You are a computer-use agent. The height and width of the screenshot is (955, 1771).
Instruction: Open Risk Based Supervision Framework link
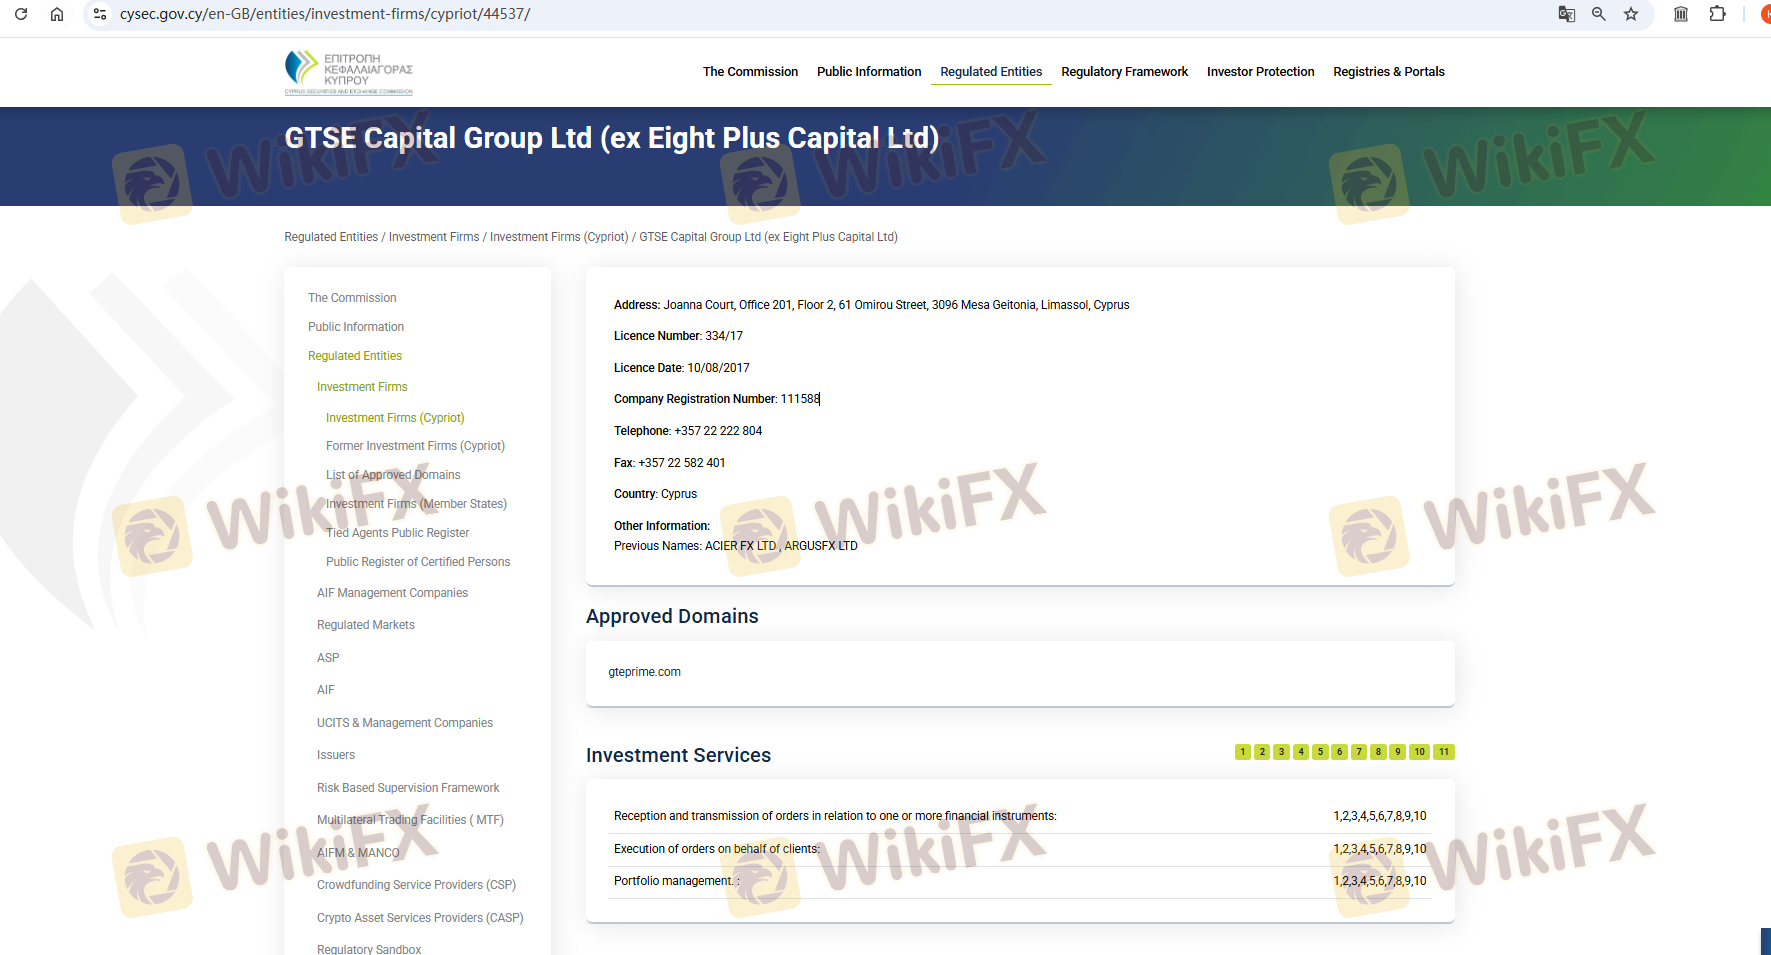click(408, 788)
